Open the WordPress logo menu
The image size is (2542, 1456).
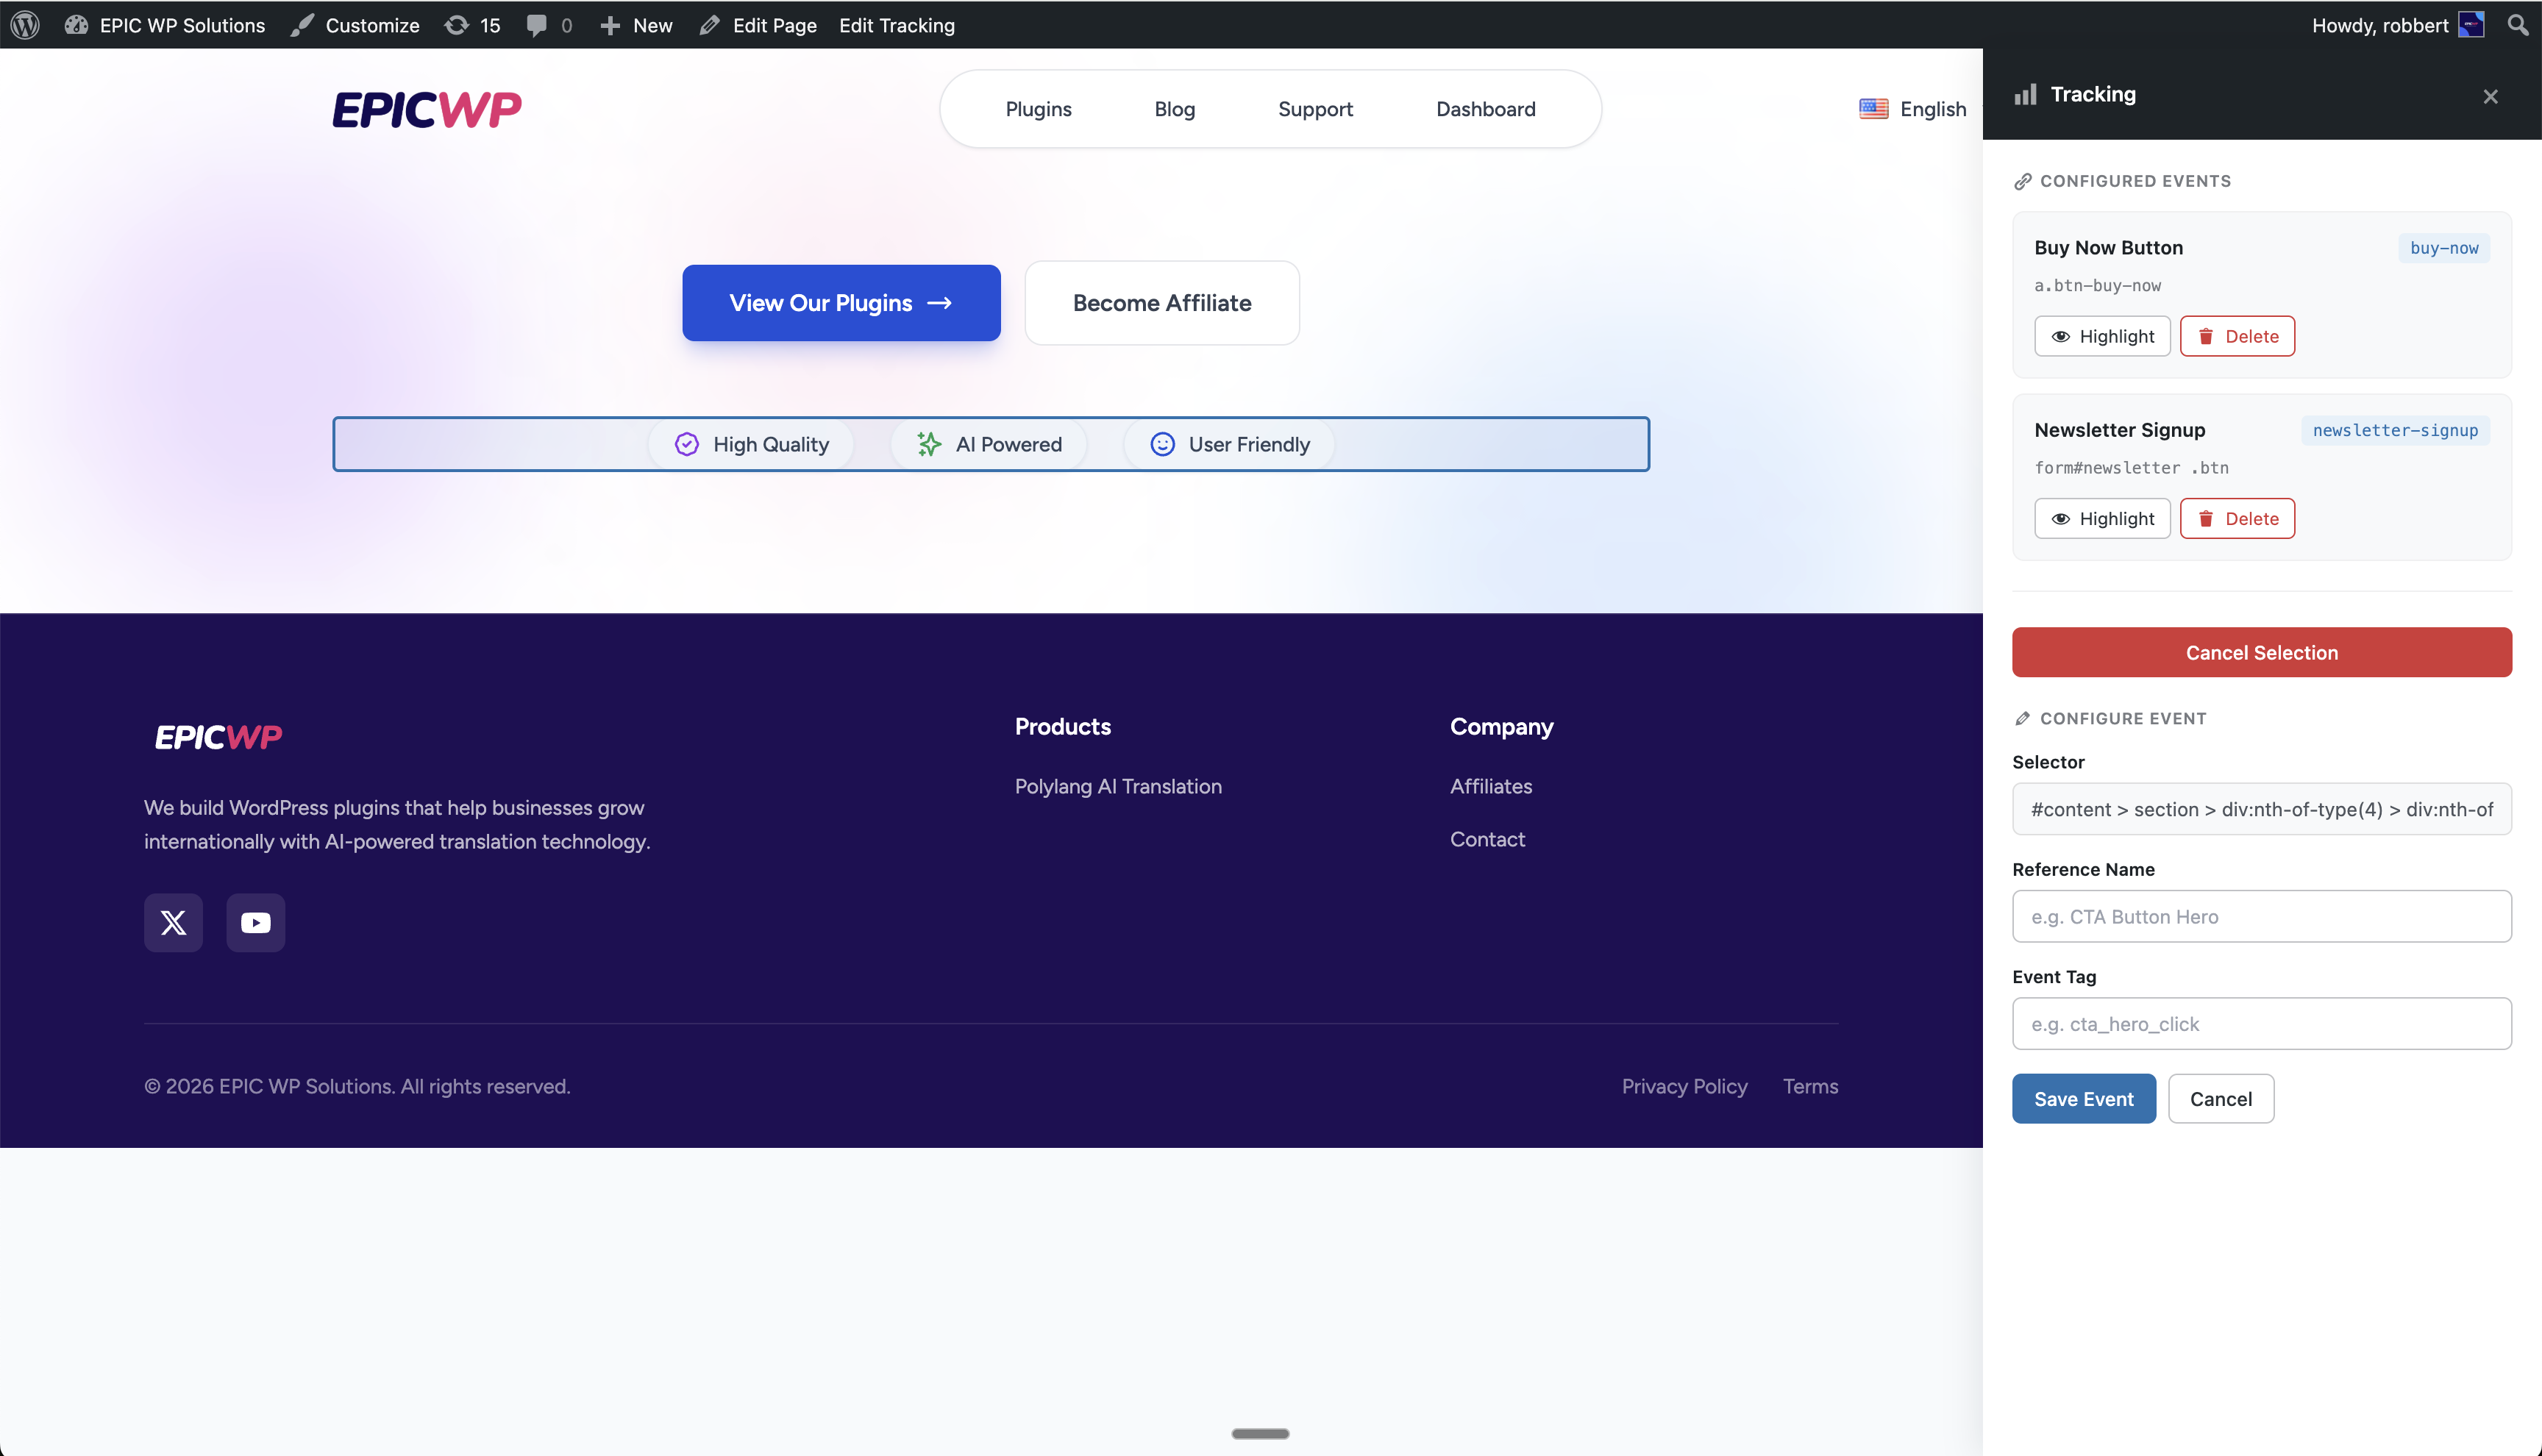pos(25,25)
